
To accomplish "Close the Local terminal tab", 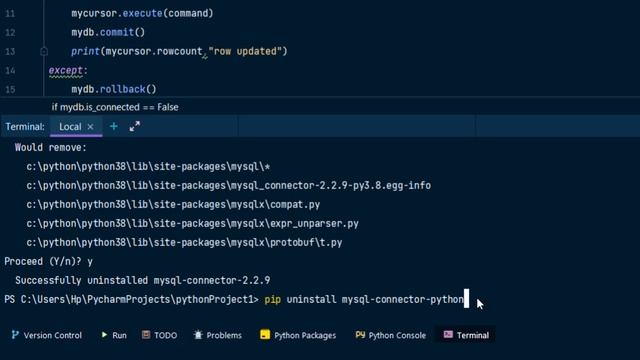I will click(x=91, y=127).
